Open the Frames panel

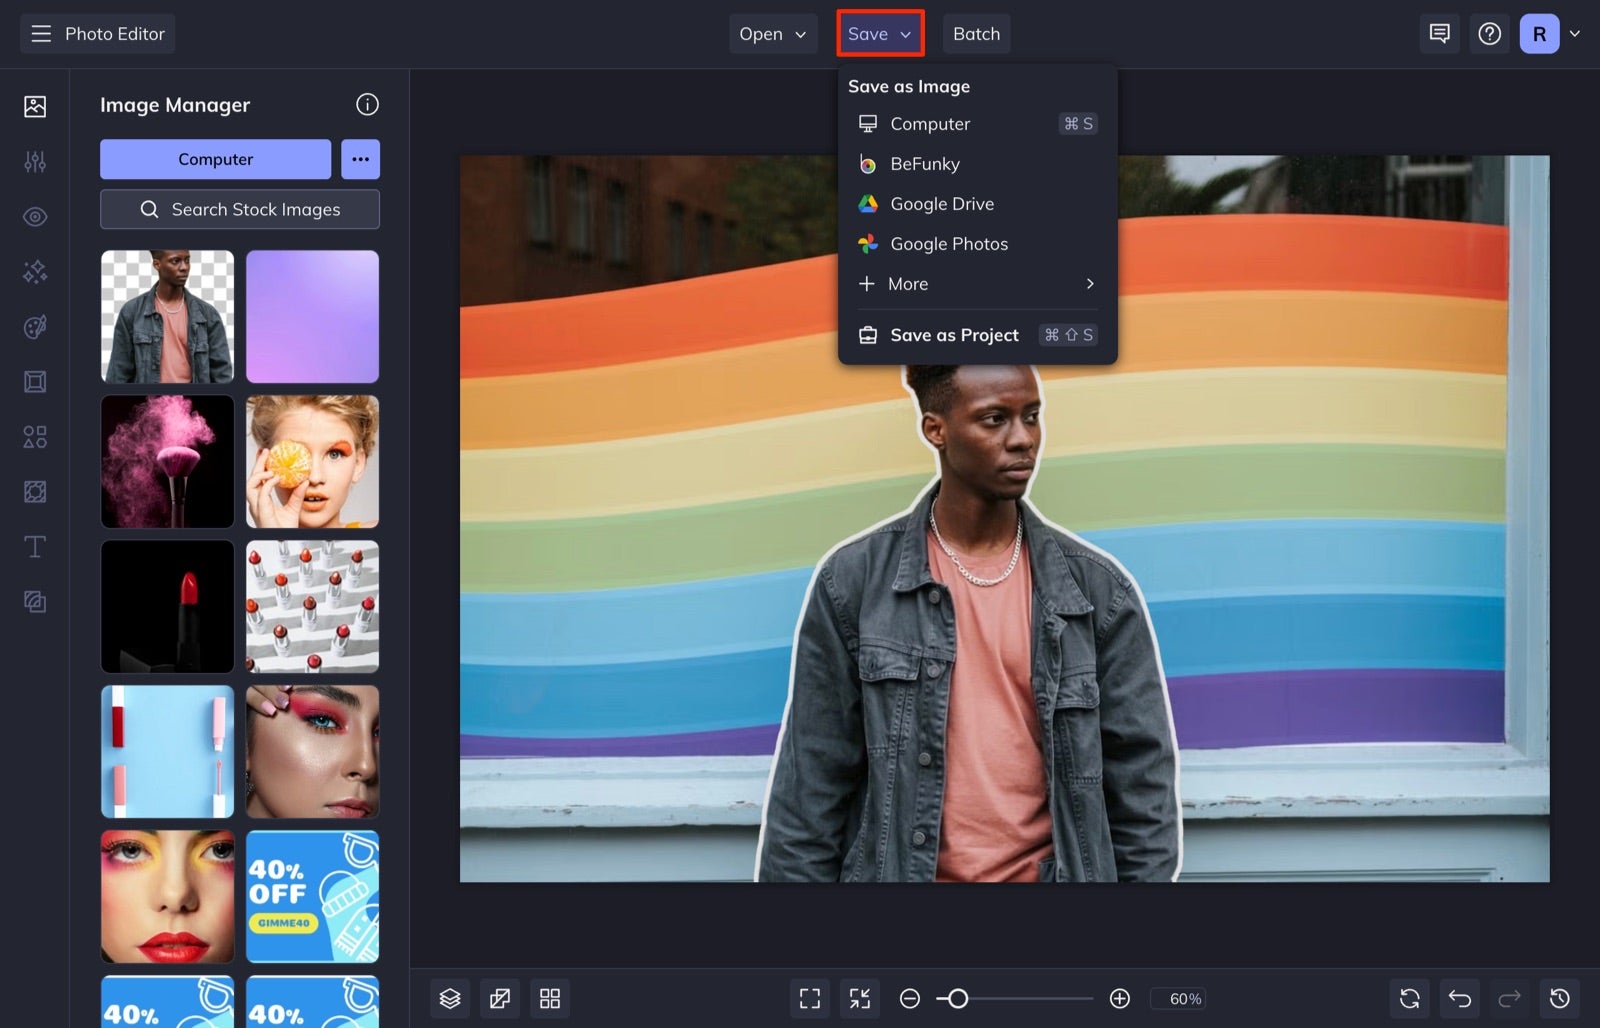coord(35,381)
